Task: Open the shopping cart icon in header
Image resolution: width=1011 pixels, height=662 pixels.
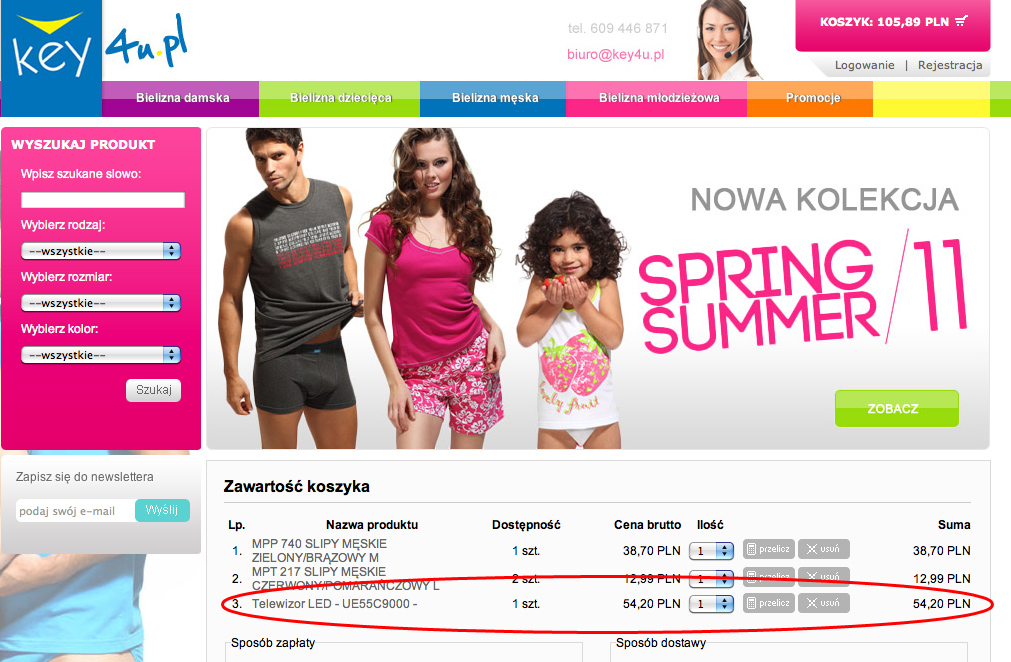Action: pos(961,21)
